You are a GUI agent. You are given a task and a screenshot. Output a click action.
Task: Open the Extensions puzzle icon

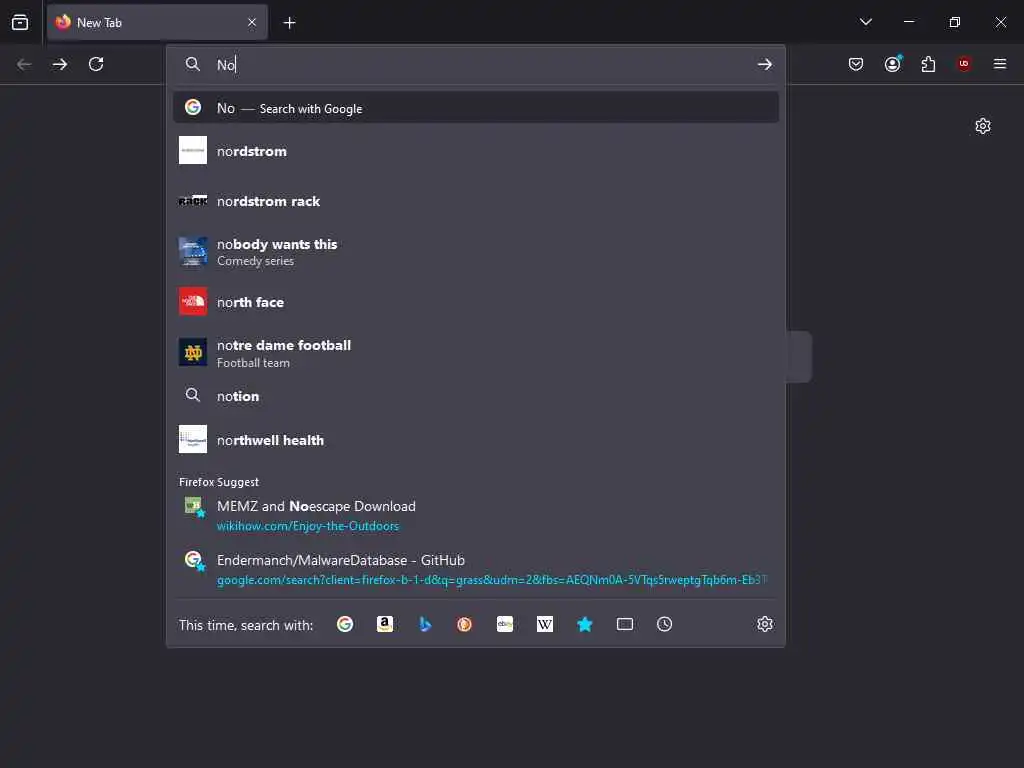coord(928,64)
